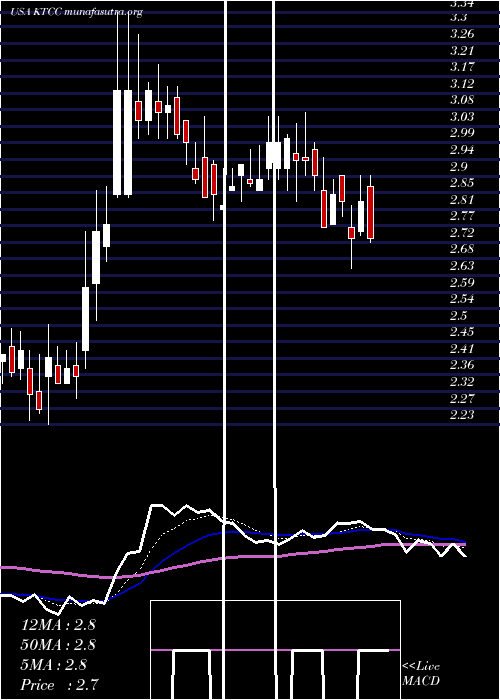Click the last red candlestick on the chart

(x=371, y=212)
